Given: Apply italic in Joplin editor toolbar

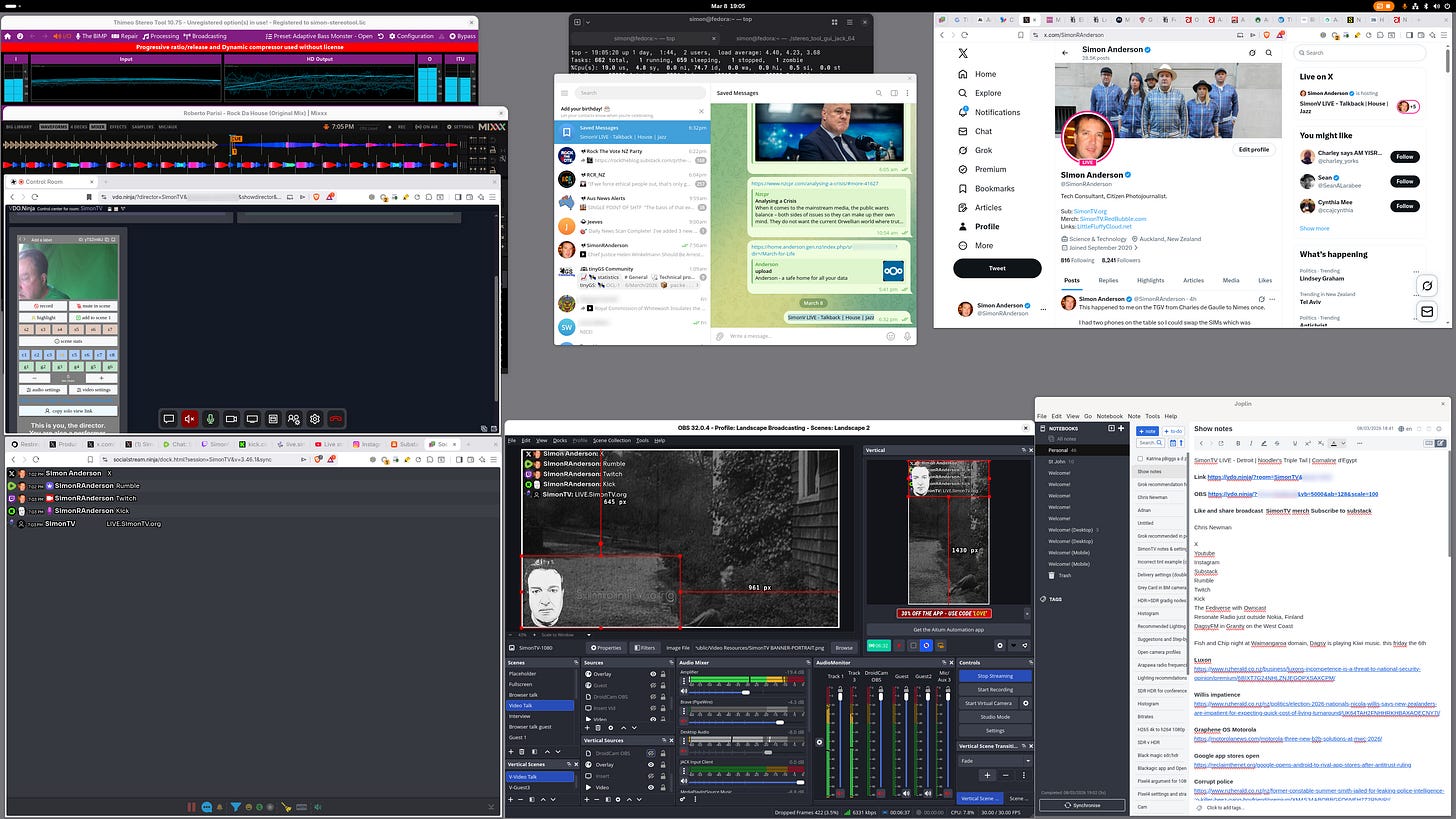Looking at the screenshot, I should [1251, 443].
